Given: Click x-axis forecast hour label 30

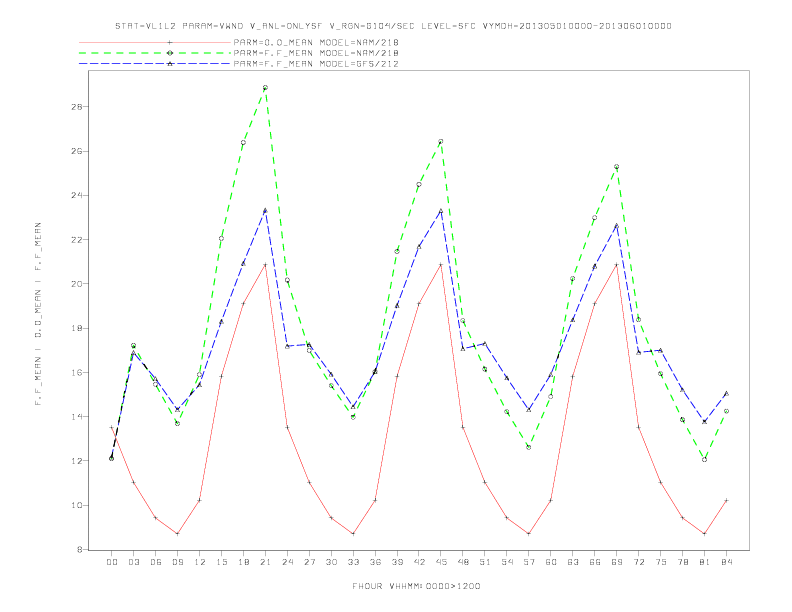Looking at the screenshot, I should coord(331,562).
